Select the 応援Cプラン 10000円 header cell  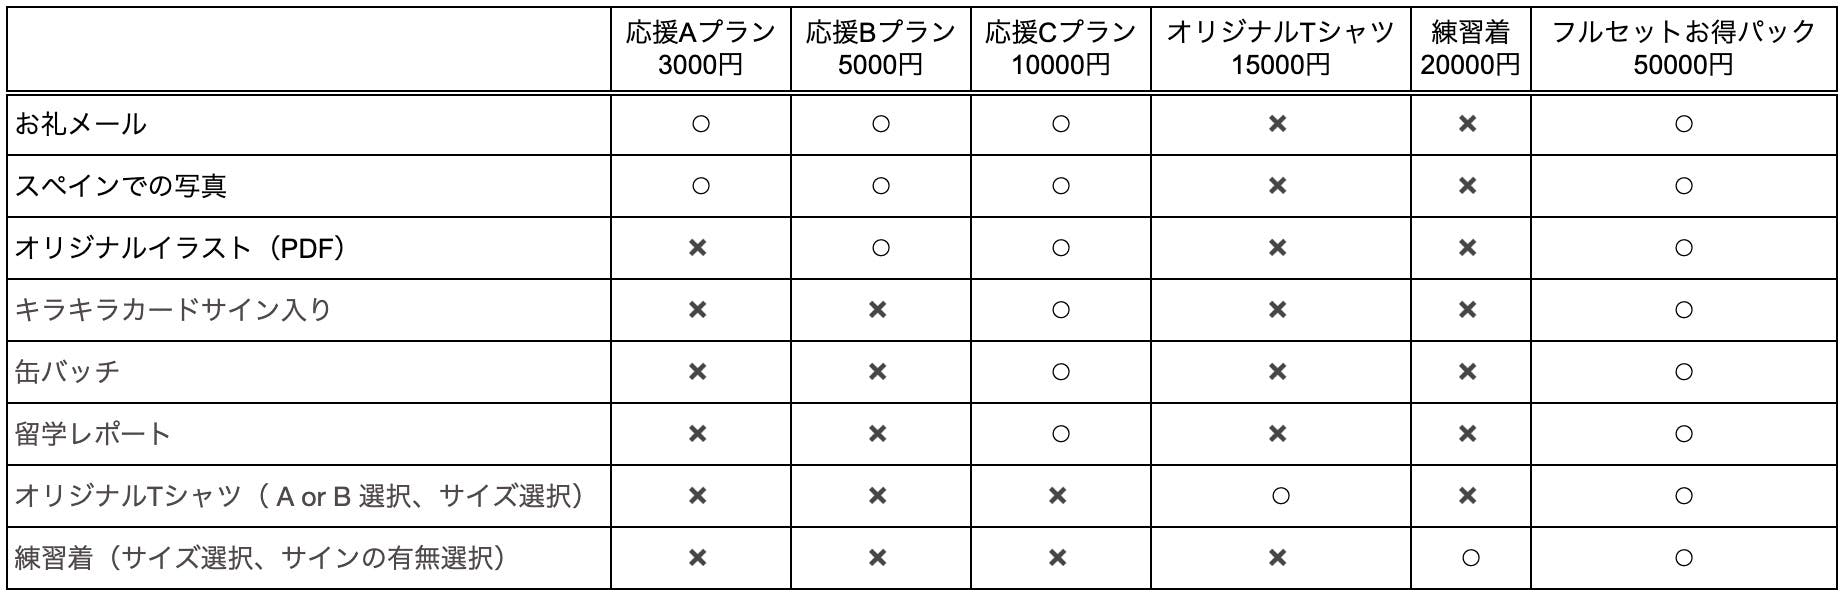pos(1060,48)
